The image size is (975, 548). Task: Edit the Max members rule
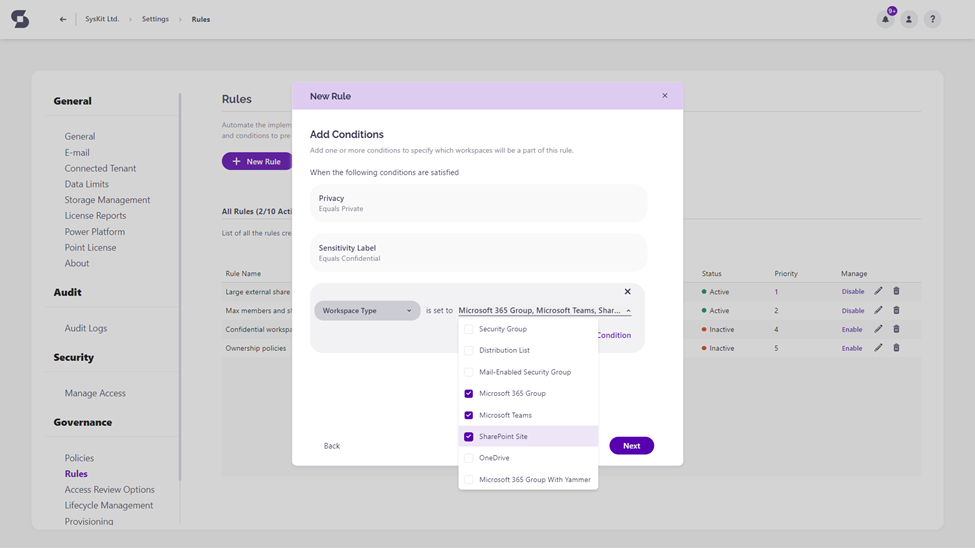coord(878,310)
